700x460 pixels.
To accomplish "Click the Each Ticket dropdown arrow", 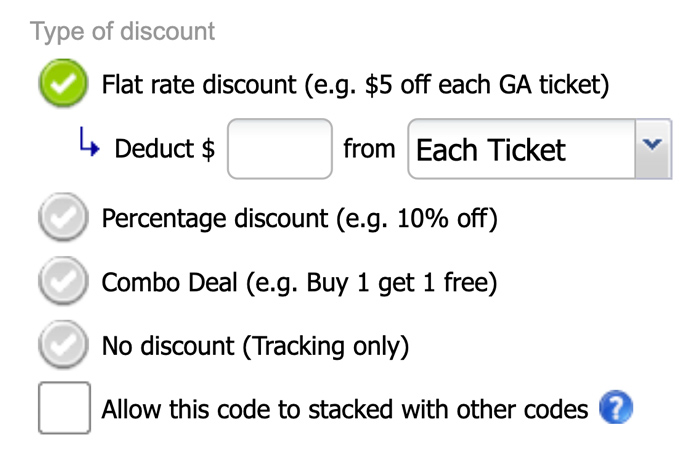I will (x=653, y=148).
